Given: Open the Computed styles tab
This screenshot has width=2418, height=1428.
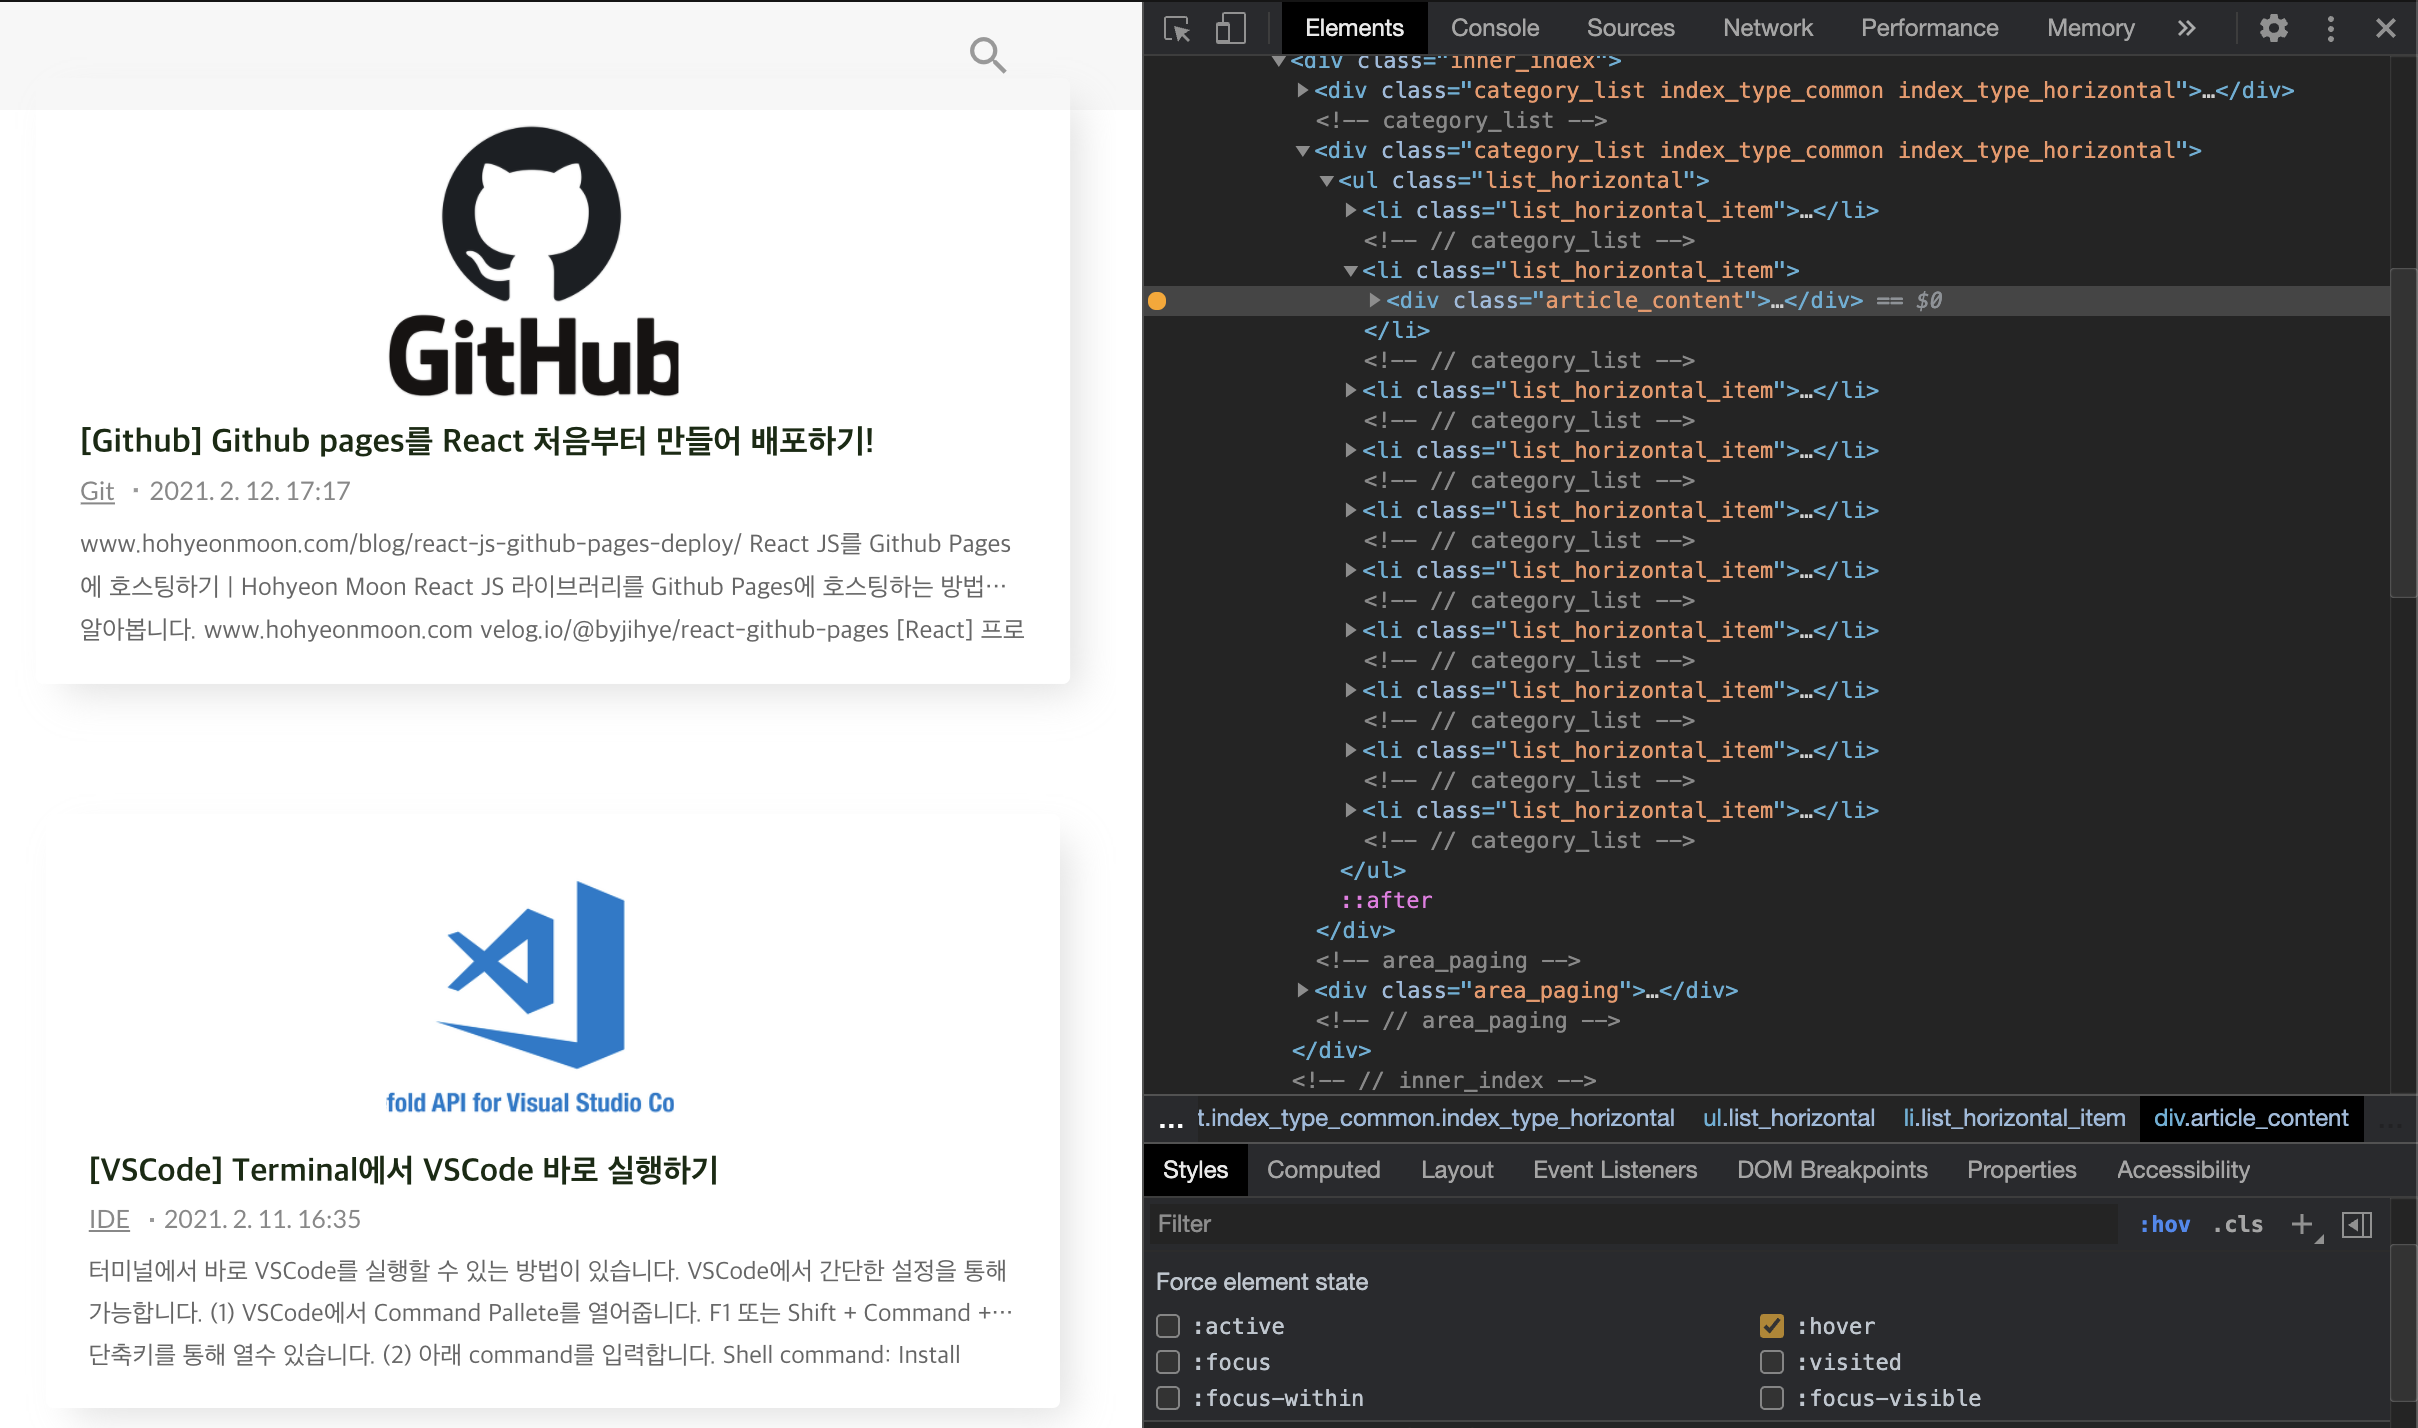Looking at the screenshot, I should [x=1322, y=1170].
